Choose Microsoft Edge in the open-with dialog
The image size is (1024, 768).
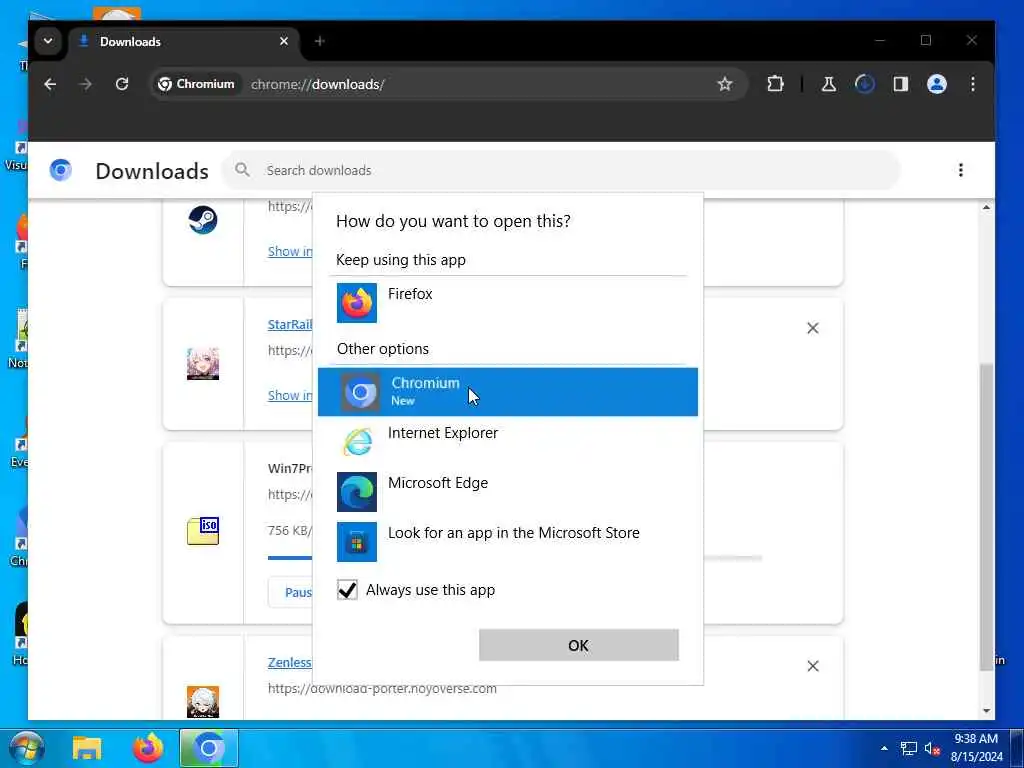click(x=508, y=492)
